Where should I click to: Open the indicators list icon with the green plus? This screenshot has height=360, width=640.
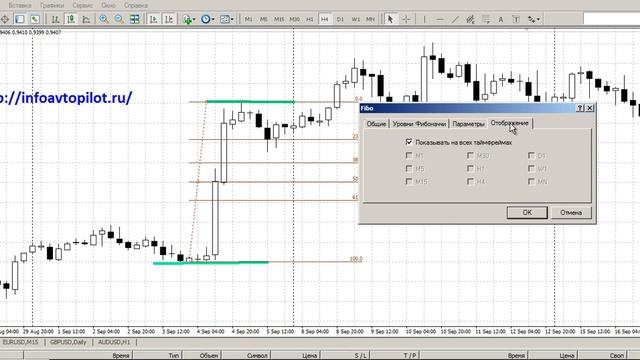tap(187, 19)
